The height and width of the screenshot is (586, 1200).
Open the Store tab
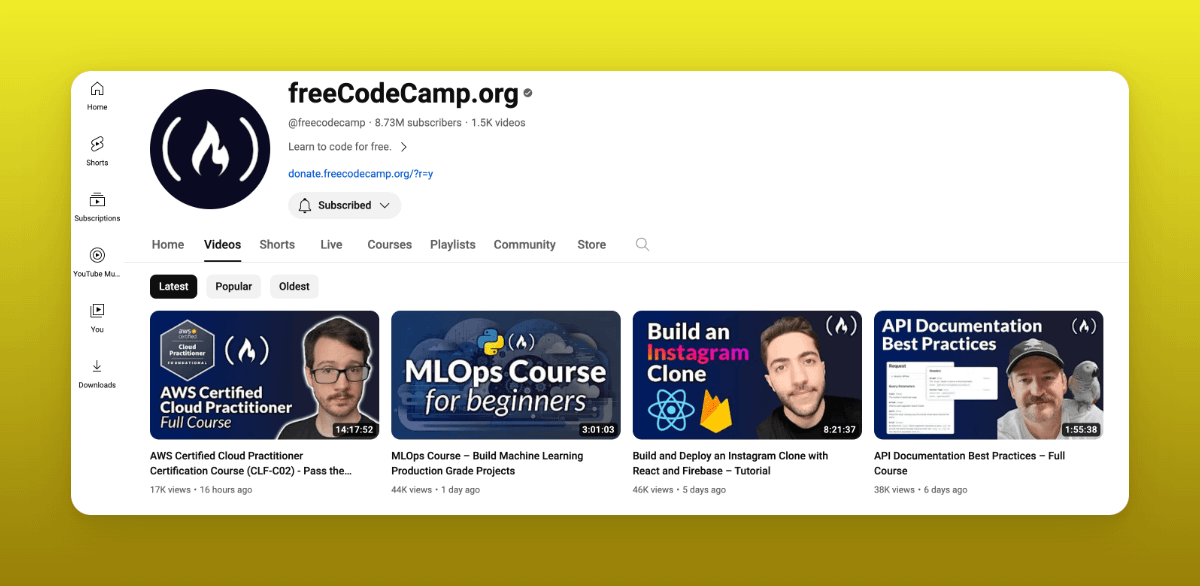click(x=591, y=244)
